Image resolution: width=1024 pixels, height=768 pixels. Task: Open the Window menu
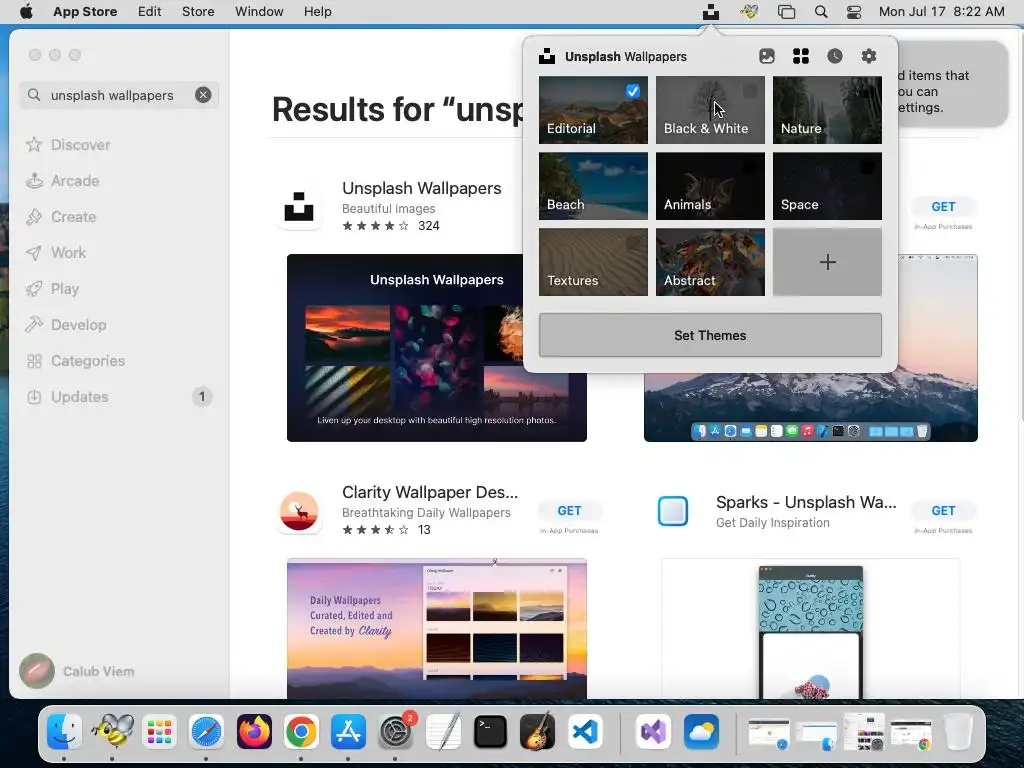[259, 12]
